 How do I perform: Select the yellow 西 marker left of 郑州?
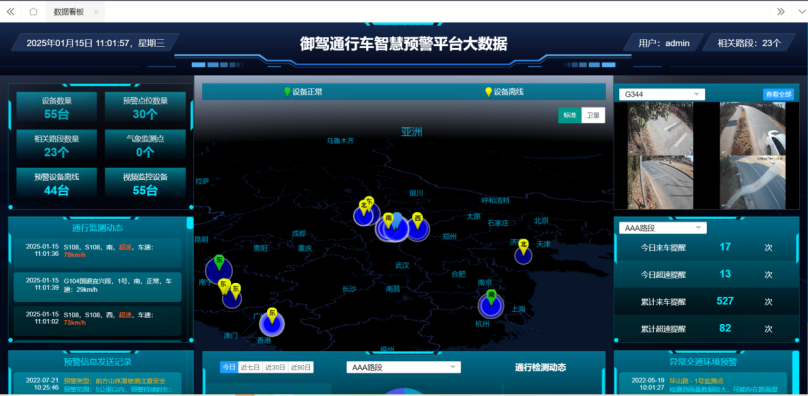pos(417,221)
